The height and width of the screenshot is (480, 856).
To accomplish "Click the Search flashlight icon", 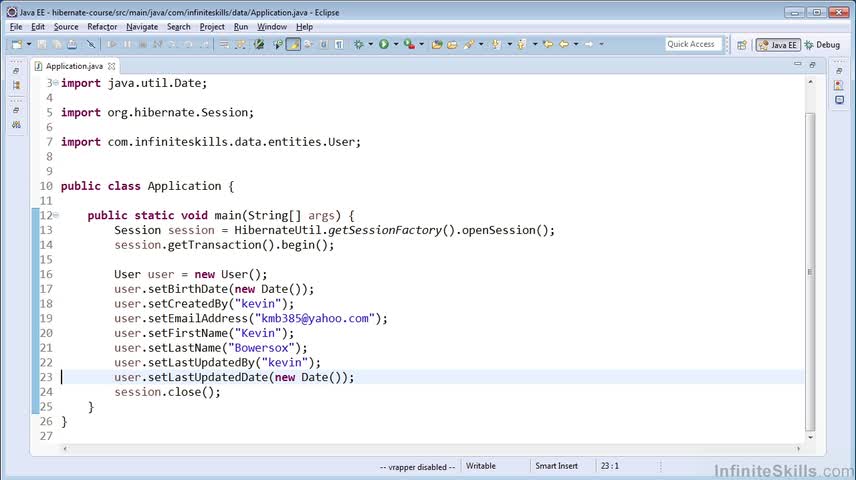I will [x=468, y=44].
